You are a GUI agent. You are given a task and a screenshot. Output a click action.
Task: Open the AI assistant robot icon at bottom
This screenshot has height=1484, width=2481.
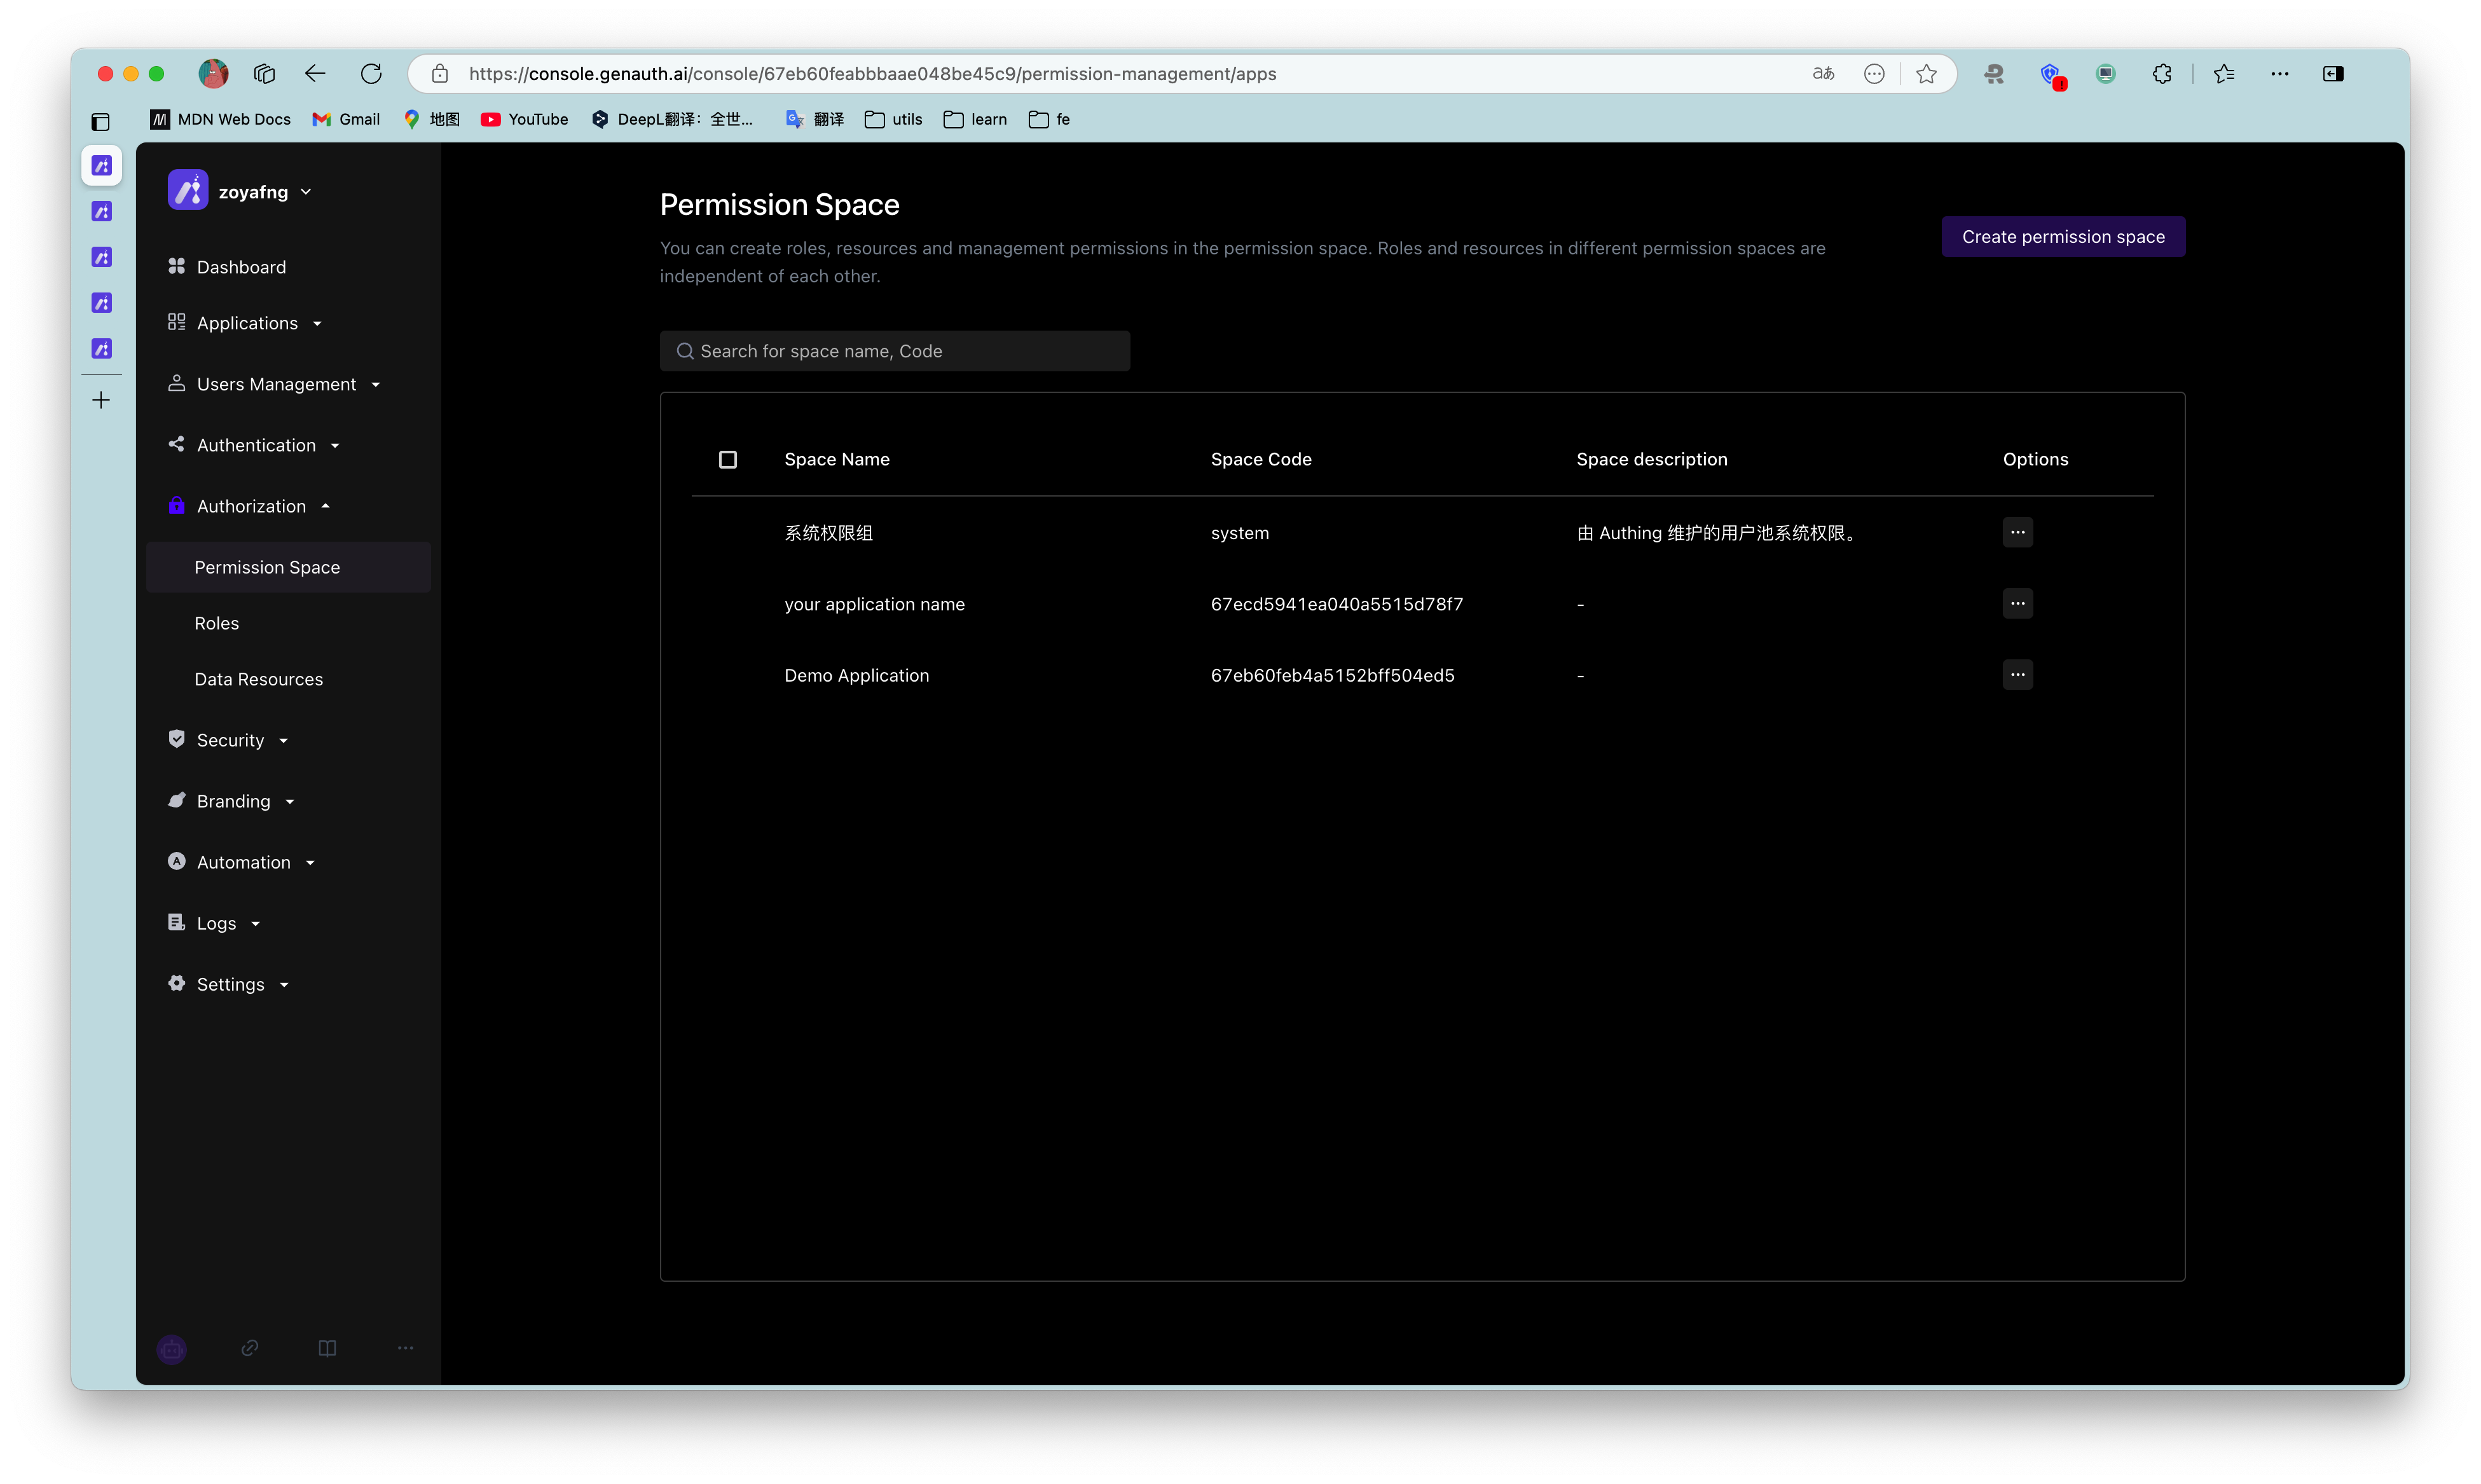[x=171, y=1348]
